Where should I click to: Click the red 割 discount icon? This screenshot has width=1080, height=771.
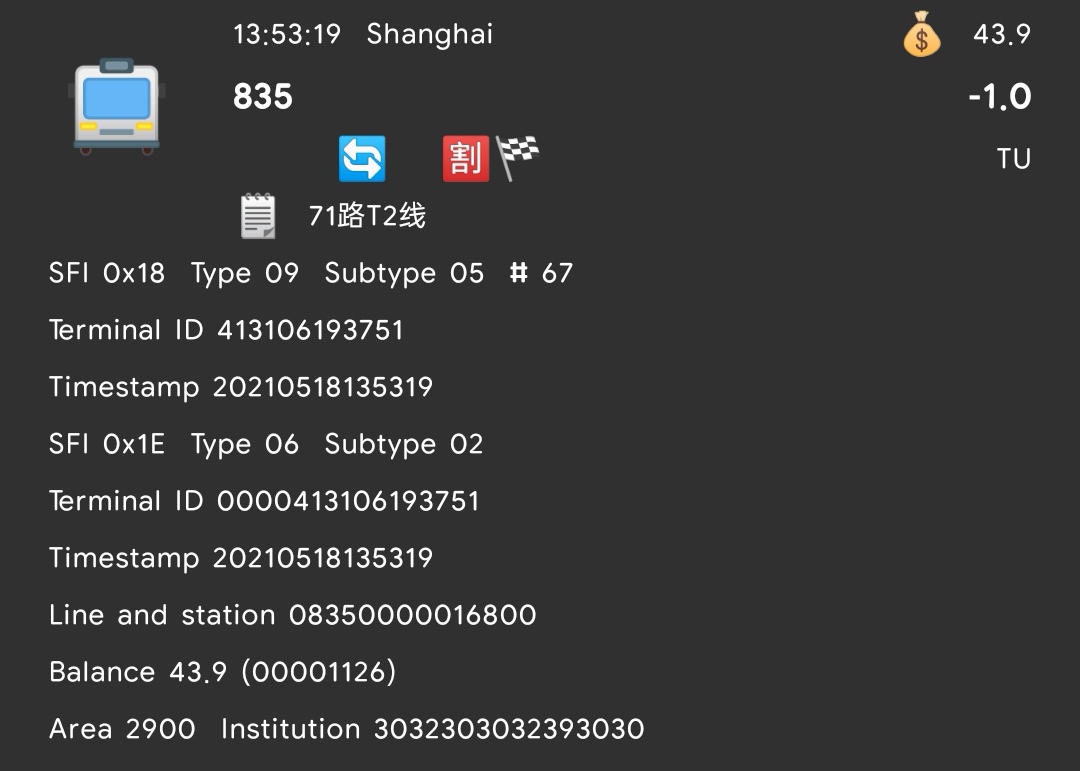465,159
